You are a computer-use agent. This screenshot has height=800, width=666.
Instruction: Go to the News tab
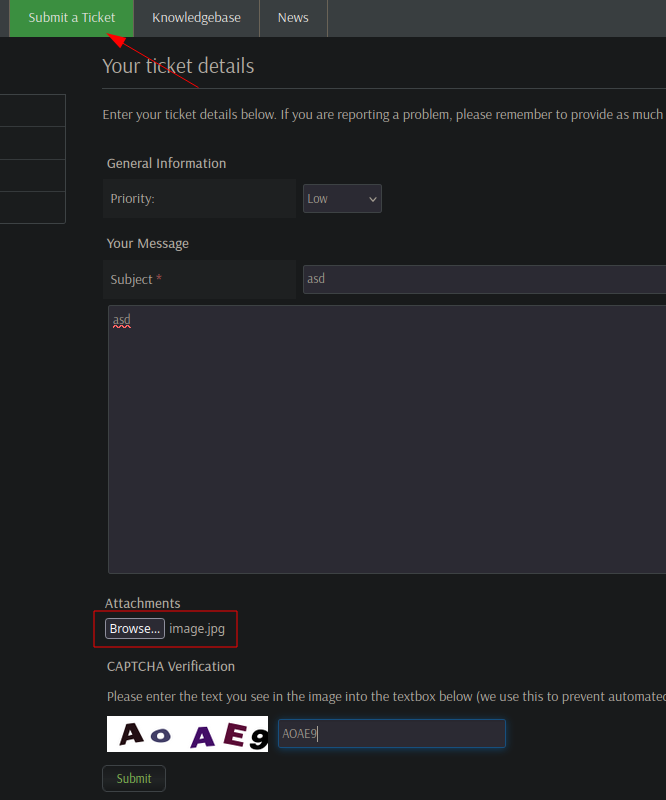point(293,18)
